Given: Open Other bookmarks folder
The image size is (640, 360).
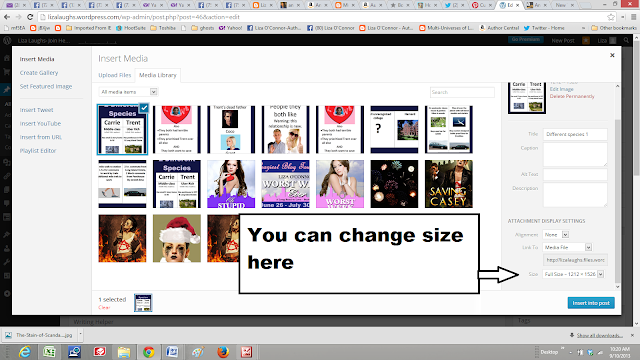Looking at the screenshot, I should pos(614,28).
